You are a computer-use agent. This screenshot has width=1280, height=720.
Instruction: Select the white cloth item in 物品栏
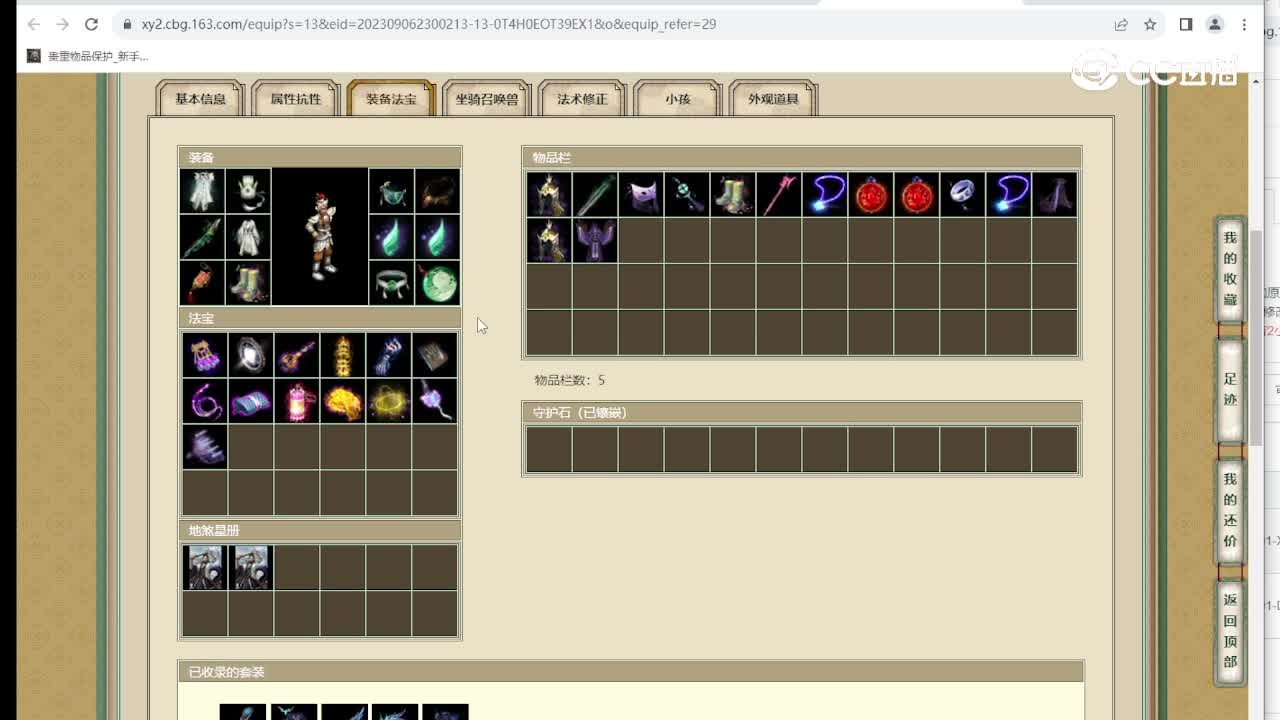click(641, 194)
